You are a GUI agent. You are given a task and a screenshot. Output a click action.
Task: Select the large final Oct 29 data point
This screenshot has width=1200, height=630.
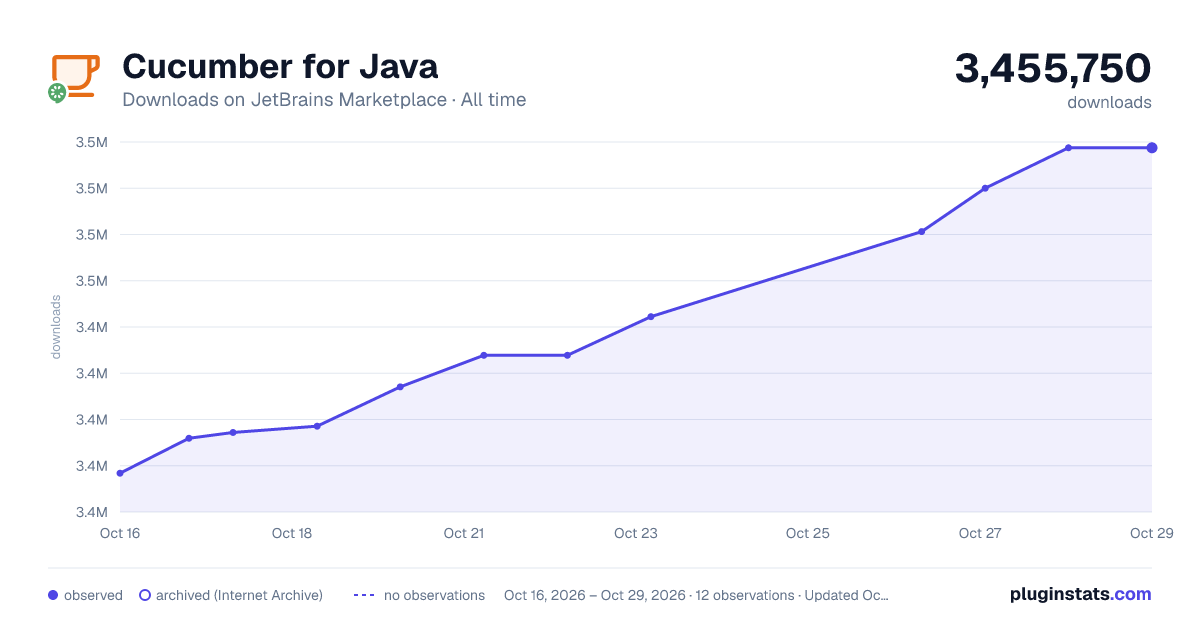pyautogui.click(x=1152, y=148)
